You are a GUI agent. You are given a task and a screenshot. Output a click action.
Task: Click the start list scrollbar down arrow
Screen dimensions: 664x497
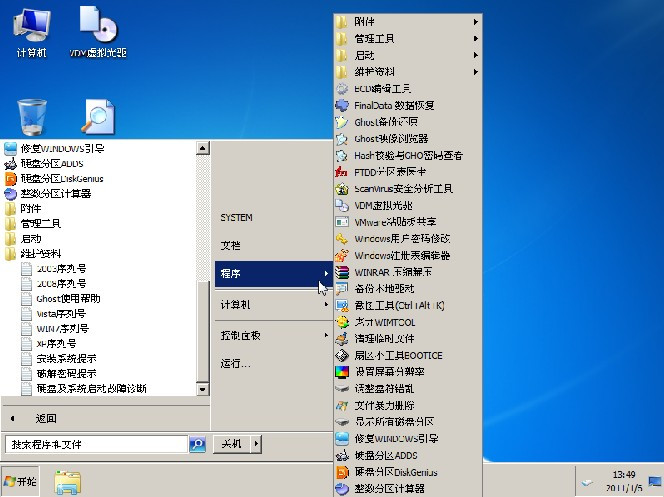[203, 389]
